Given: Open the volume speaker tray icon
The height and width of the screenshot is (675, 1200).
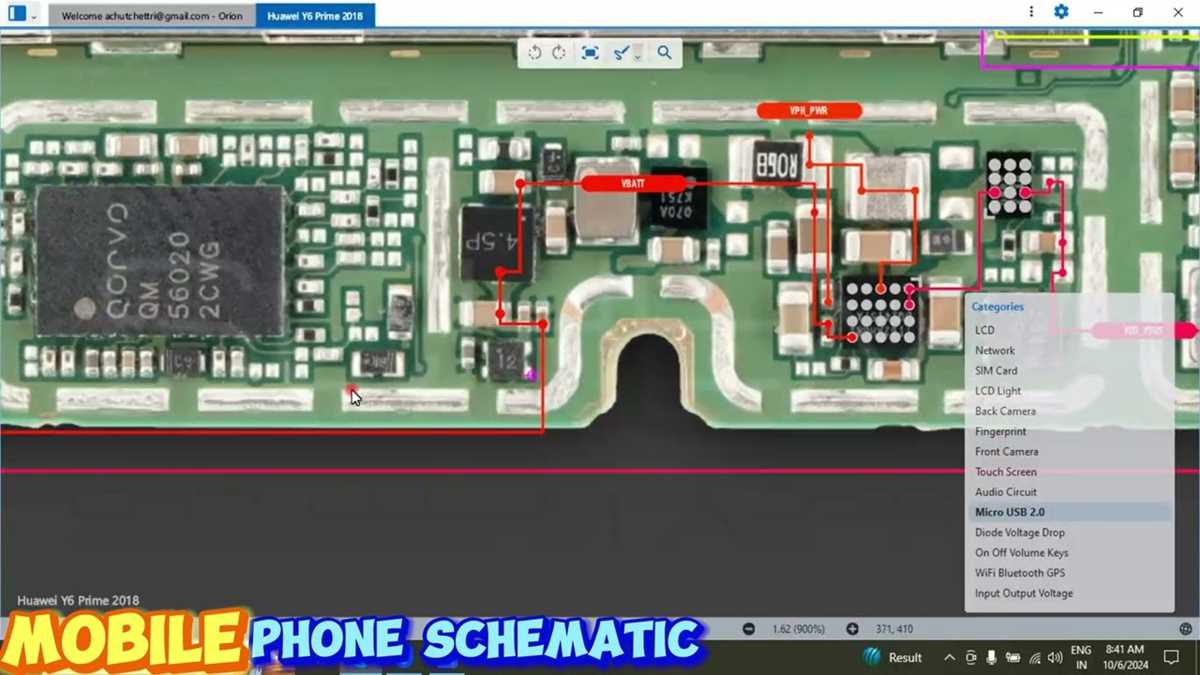Looking at the screenshot, I should click(1055, 657).
